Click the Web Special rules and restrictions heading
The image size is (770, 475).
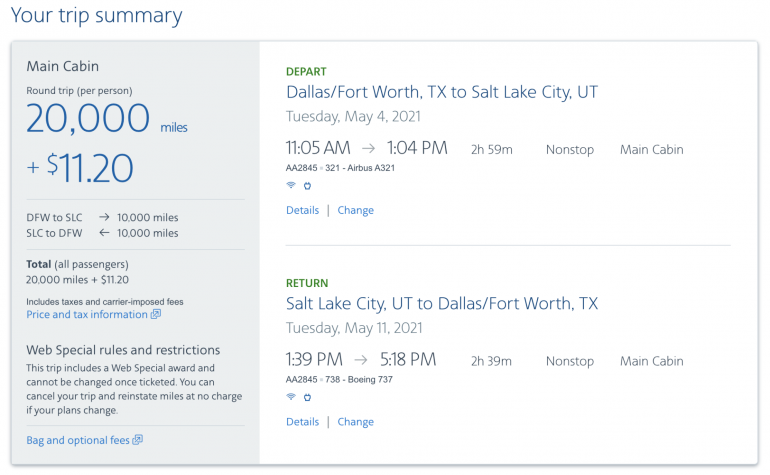tap(123, 350)
